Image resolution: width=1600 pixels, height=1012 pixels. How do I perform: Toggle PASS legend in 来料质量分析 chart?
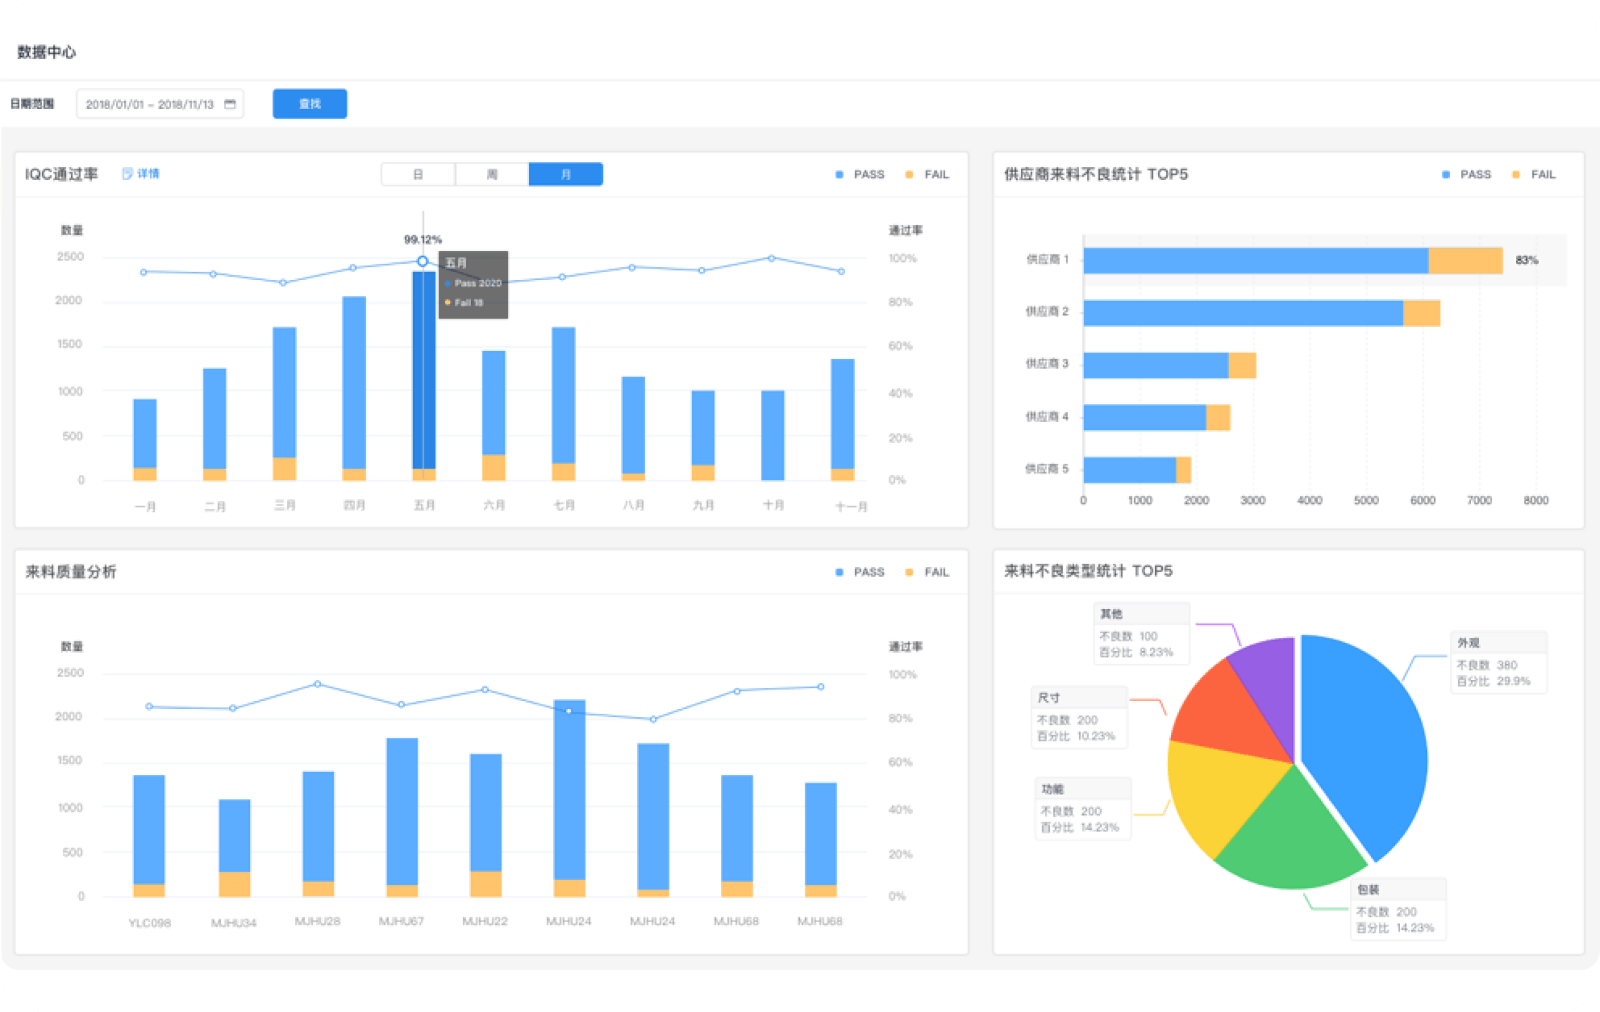(x=860, y=572)
